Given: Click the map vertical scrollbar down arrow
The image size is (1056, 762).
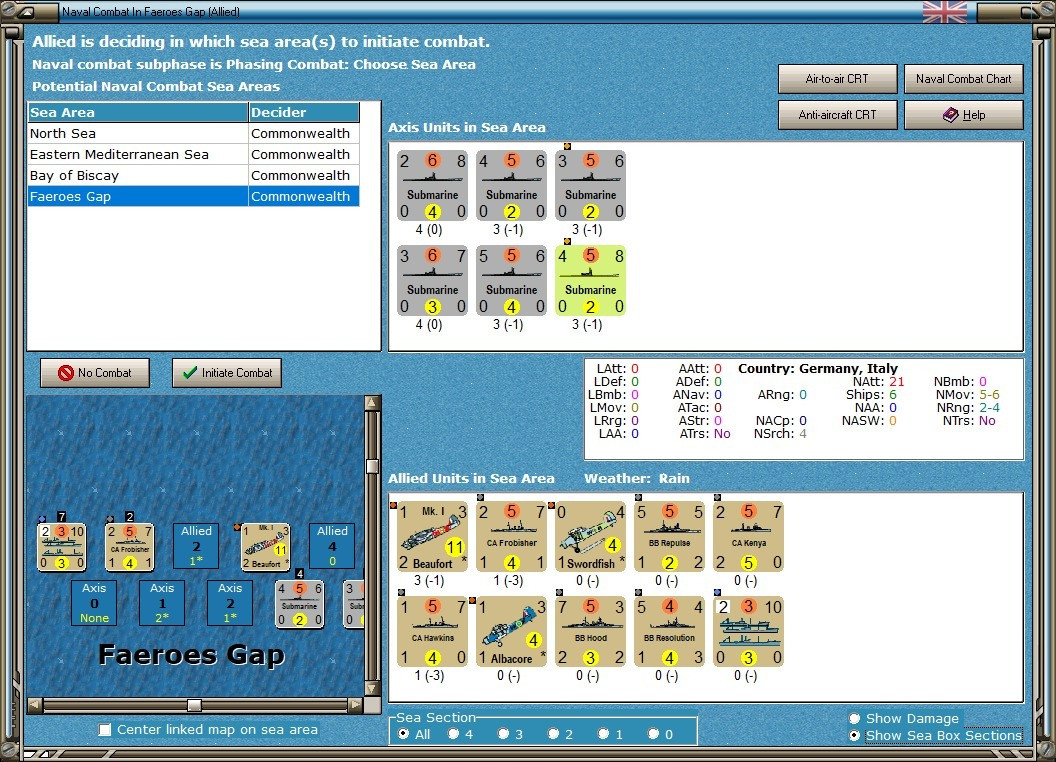Looking at the screenshot, I should (x=372, y=689).
